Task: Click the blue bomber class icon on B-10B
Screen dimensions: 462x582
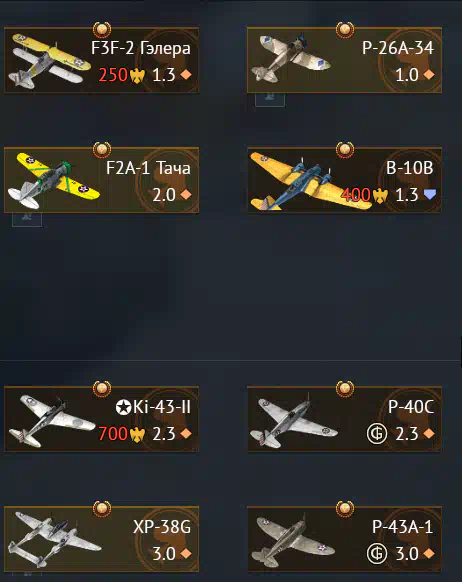Action: [x=430, y=194]
